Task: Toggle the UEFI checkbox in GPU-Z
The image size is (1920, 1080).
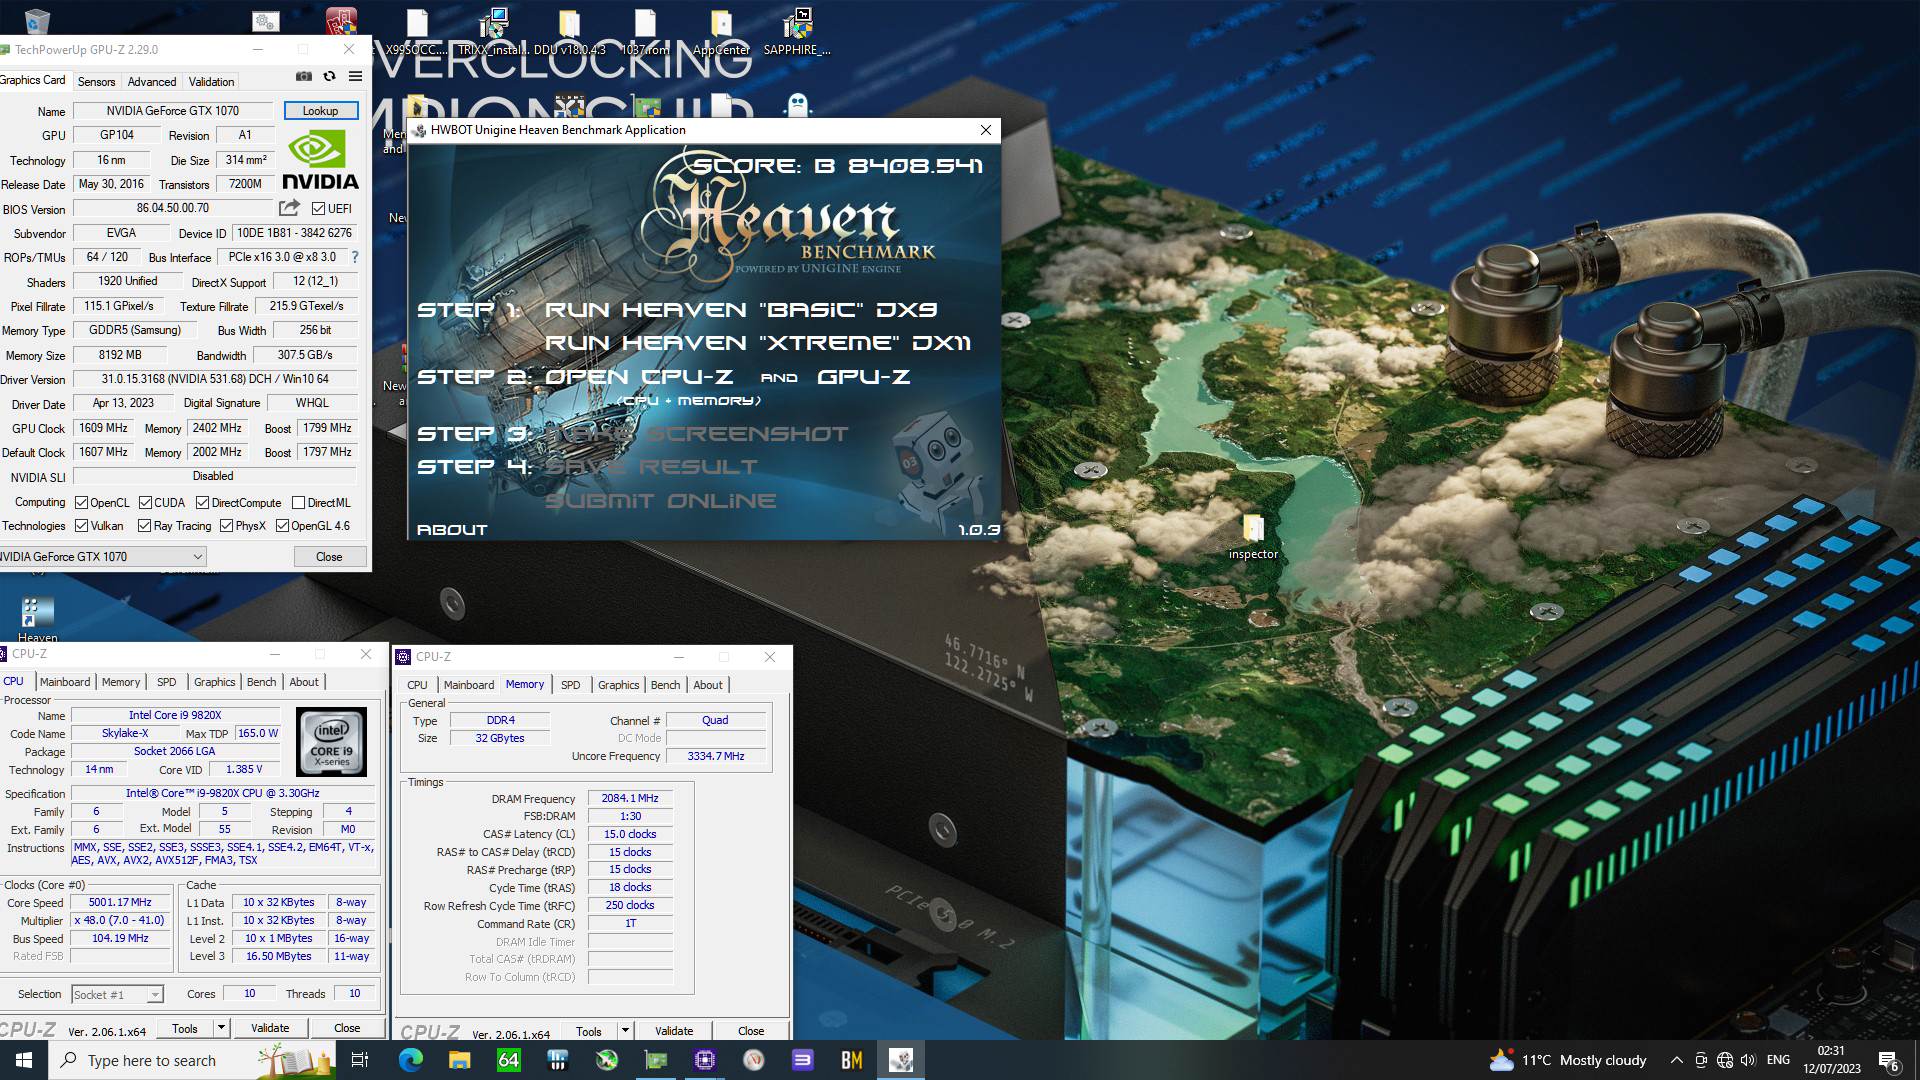Action: point(318,209)
